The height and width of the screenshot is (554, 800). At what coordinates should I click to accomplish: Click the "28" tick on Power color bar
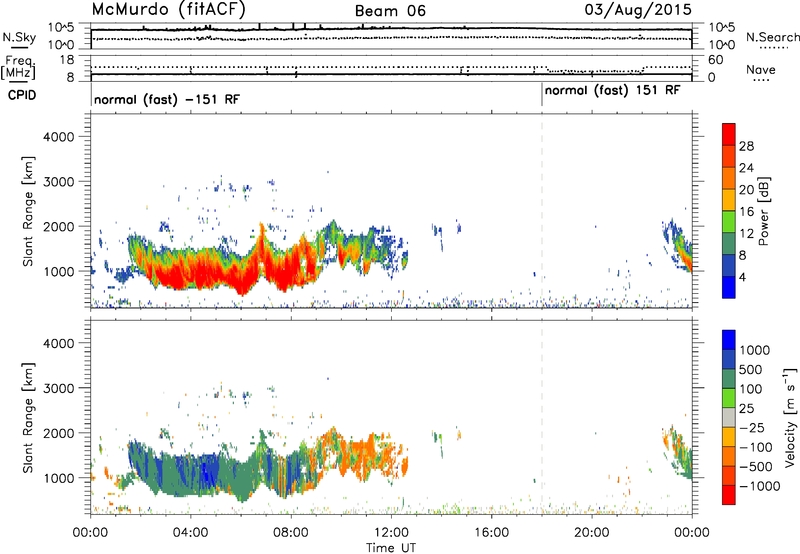tap(746, 146)
